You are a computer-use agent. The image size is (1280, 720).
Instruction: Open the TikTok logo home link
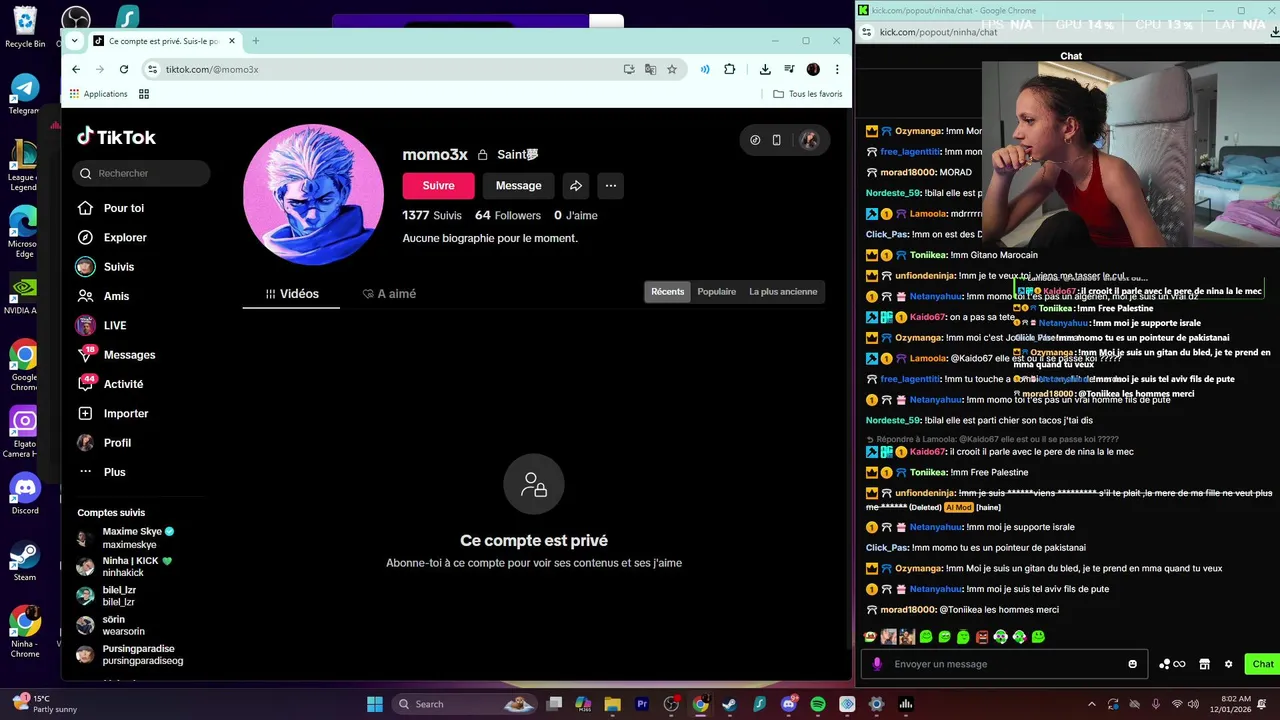tap(117, 137)
